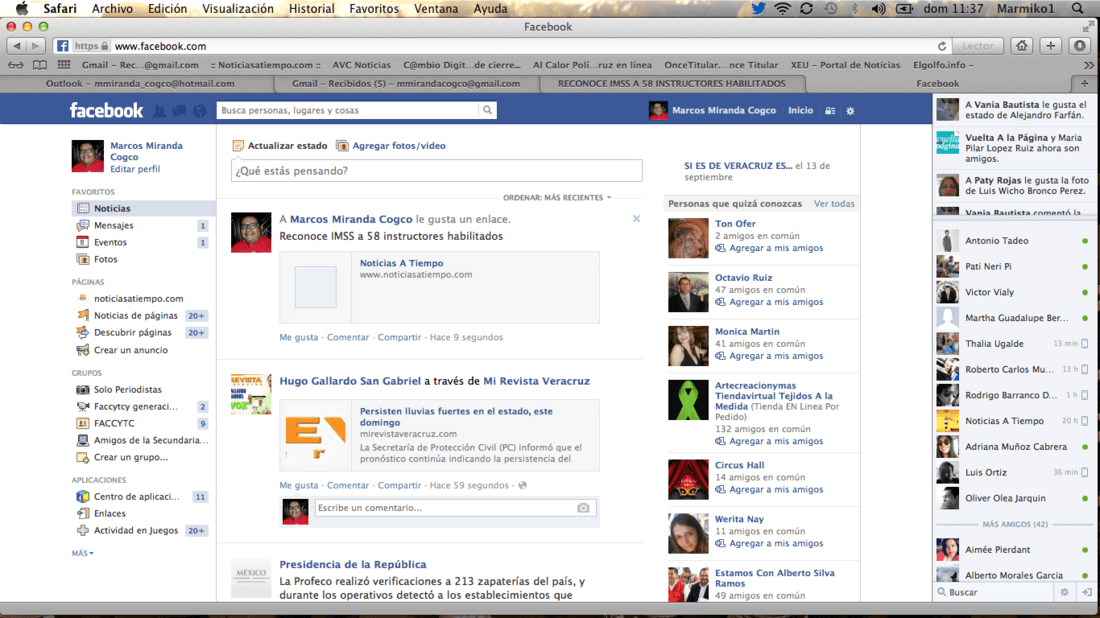The width and height of the screenshot is (1100, 618).
Task: Open Persisten lluvias fuertes article link
Action: [456, 417]
